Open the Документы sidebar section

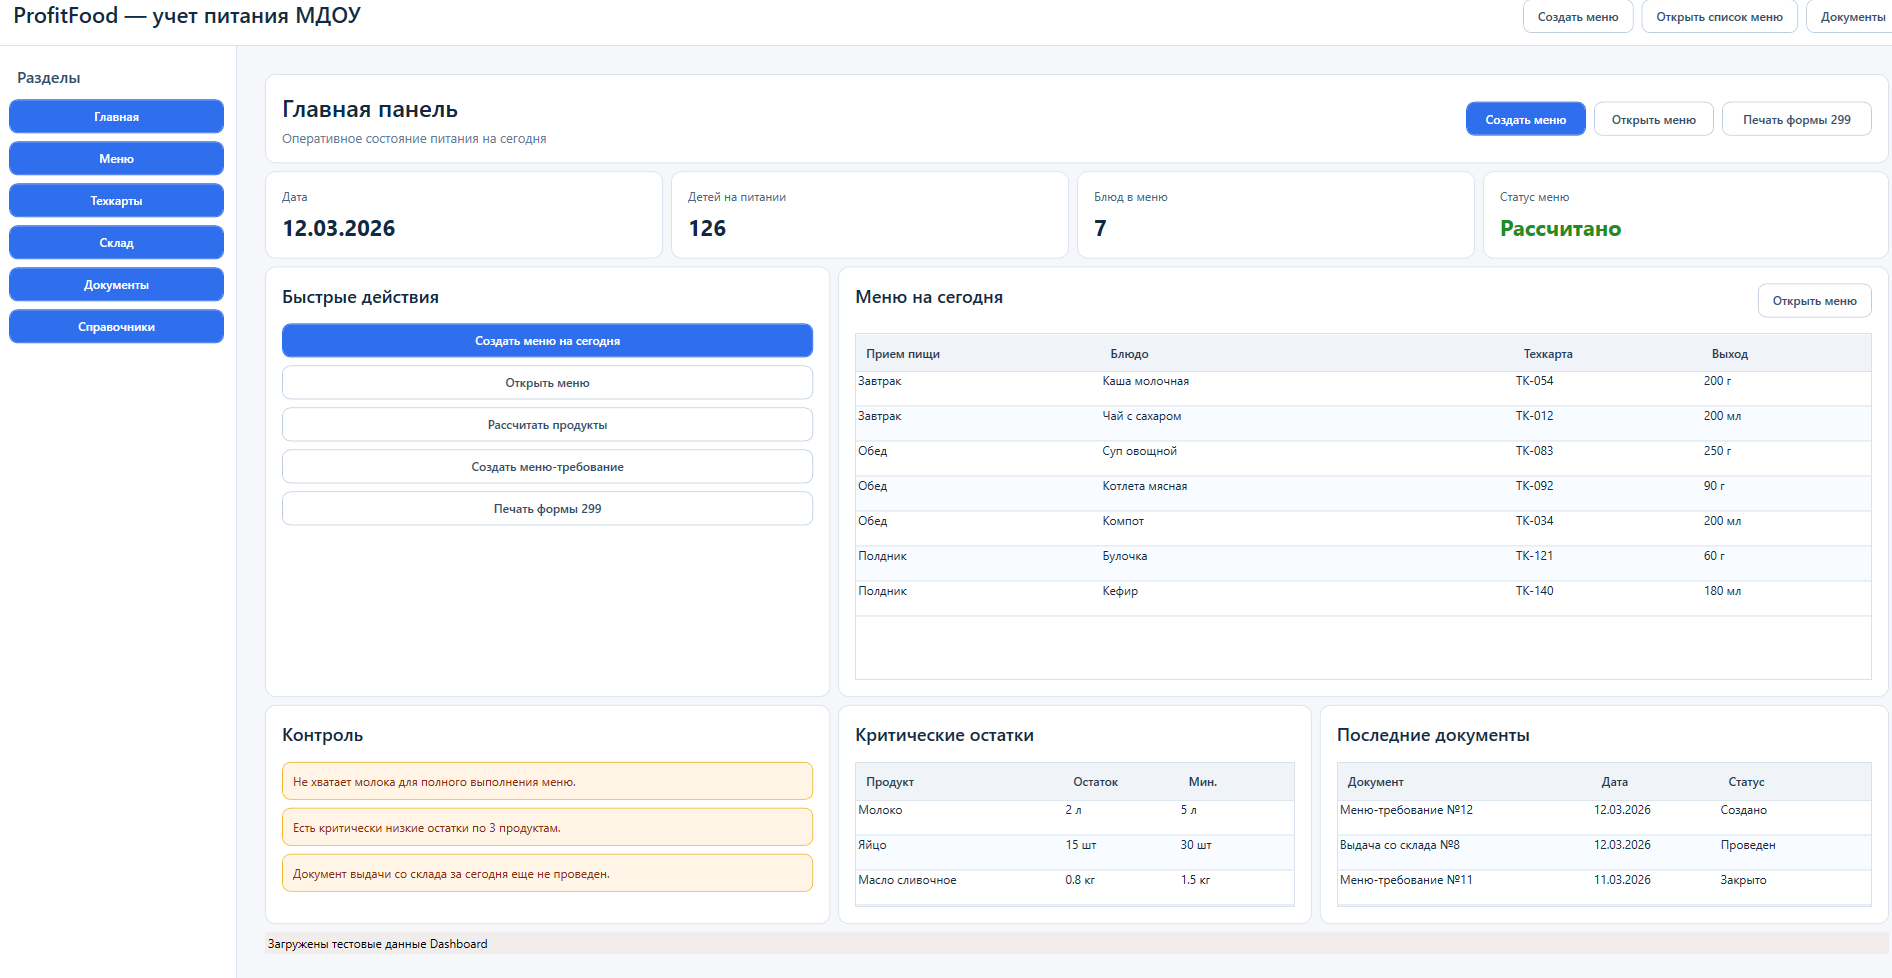[116, 285]
